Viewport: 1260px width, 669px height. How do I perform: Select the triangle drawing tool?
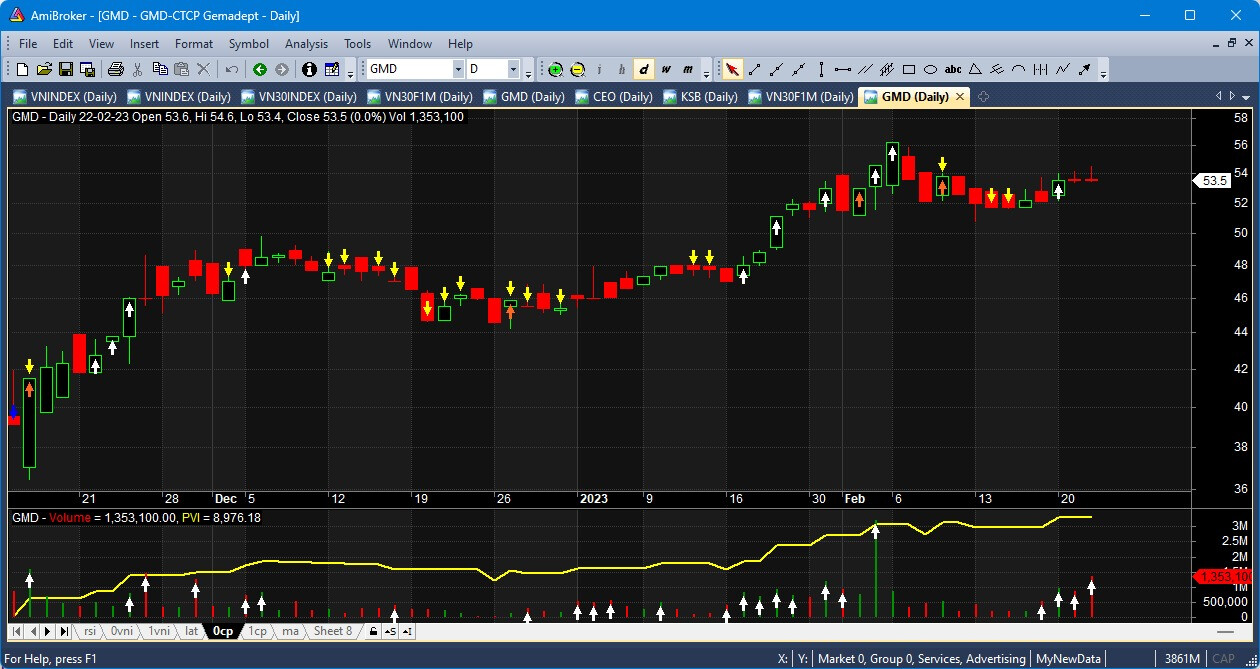[975, 69]
